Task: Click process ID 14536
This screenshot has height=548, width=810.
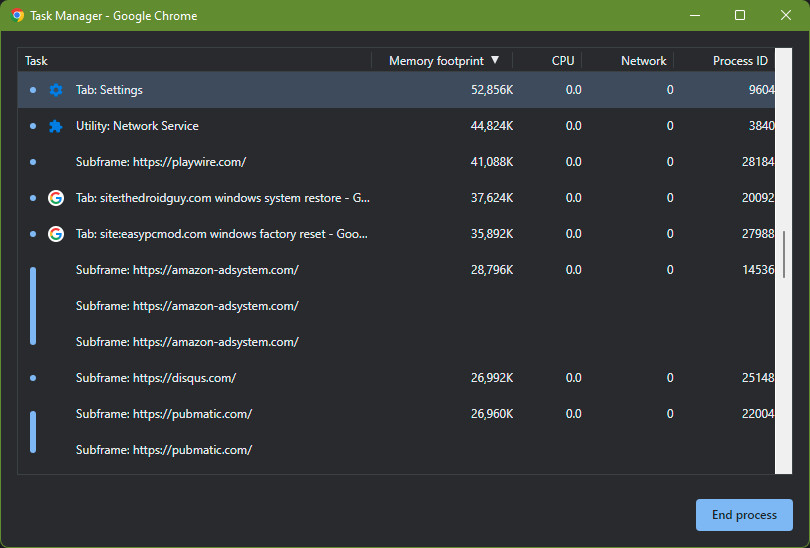Action: click(758, 270)
